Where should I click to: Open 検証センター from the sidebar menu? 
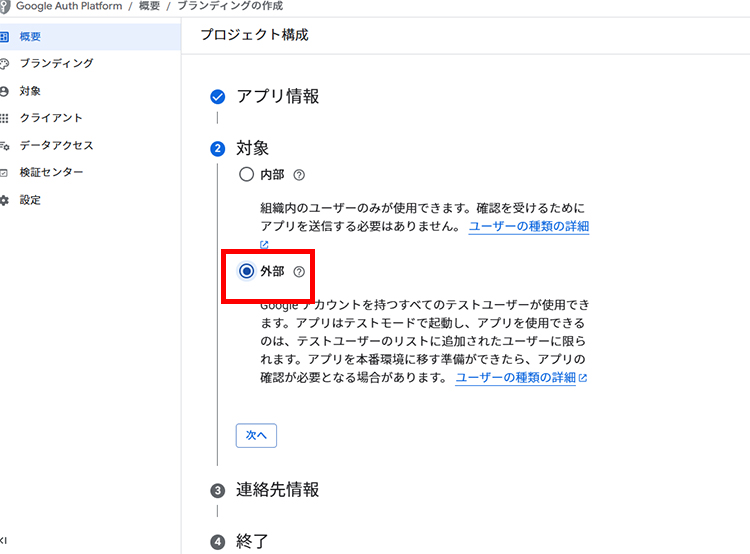coord(51,172)
